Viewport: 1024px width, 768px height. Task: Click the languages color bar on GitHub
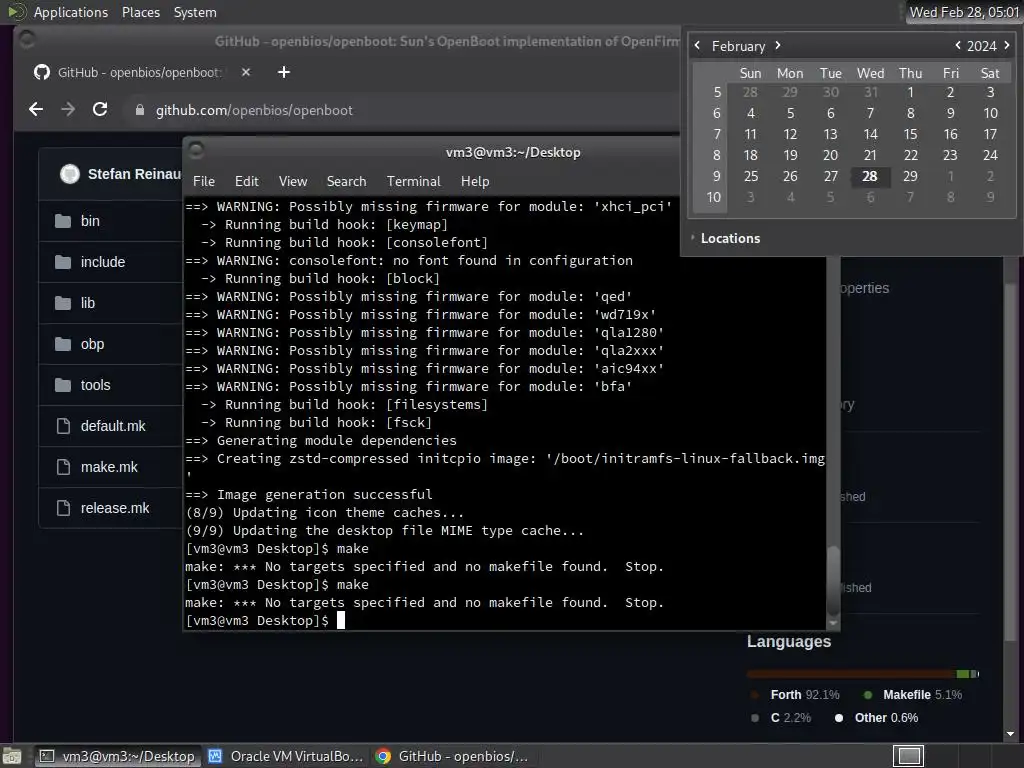point(863,673)
